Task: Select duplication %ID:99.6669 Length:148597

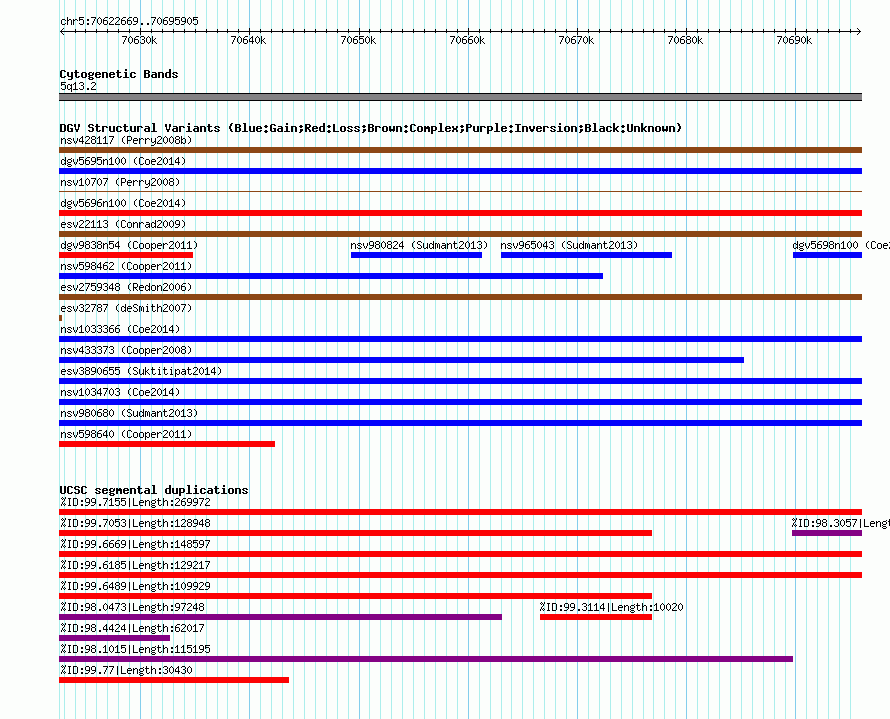Action: (136, 544)
